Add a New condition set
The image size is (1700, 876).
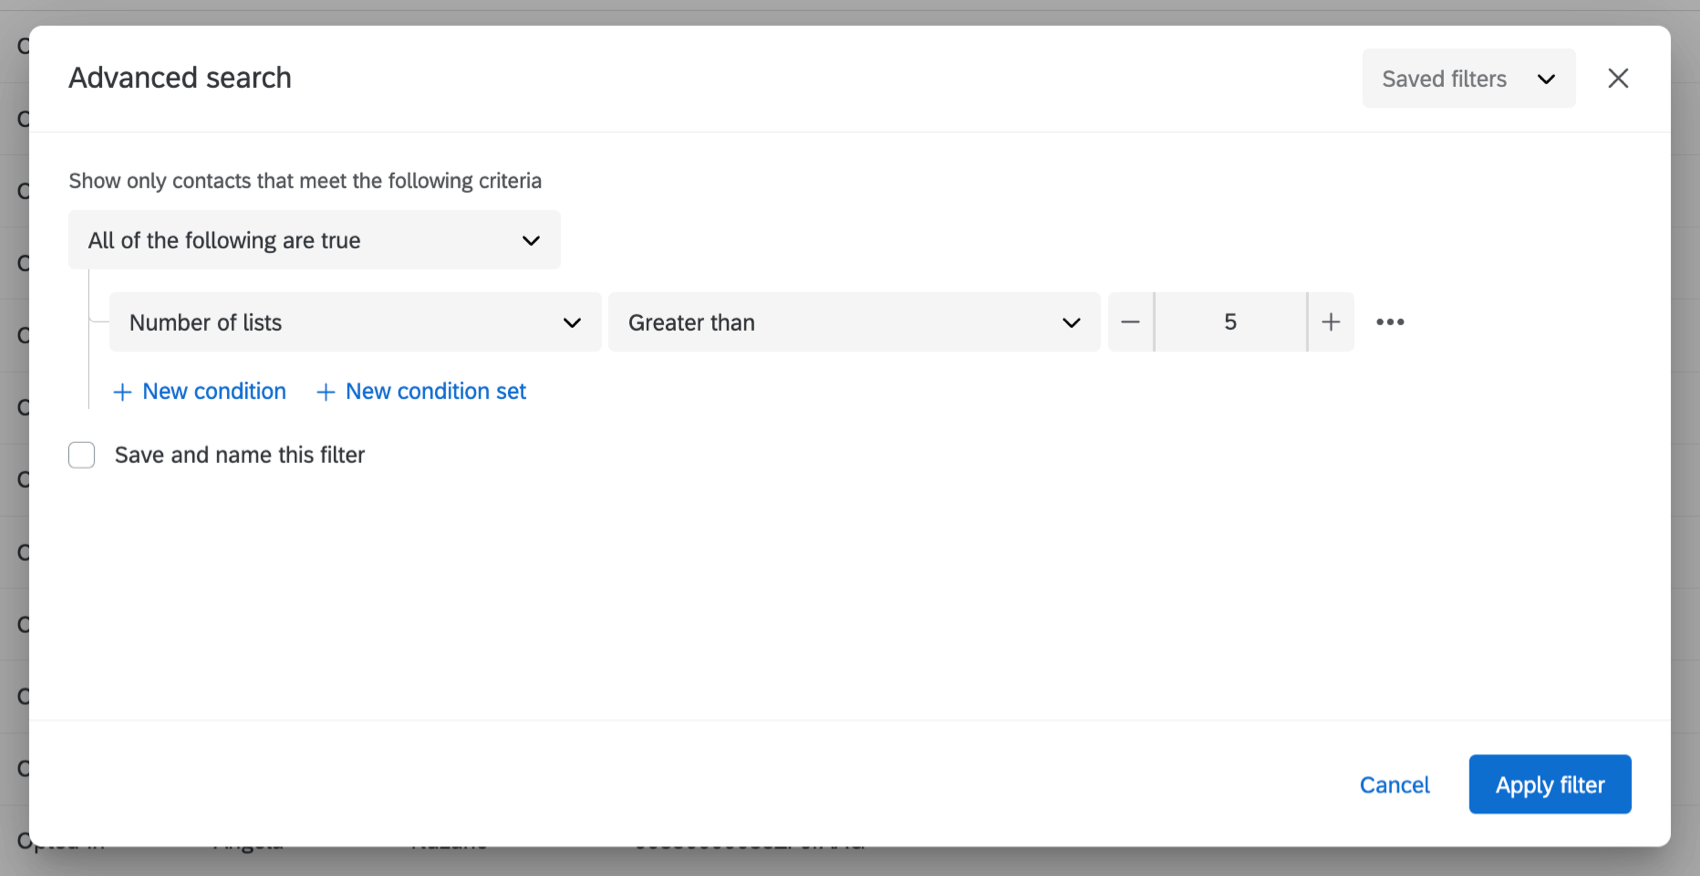(x=436, y=391)
